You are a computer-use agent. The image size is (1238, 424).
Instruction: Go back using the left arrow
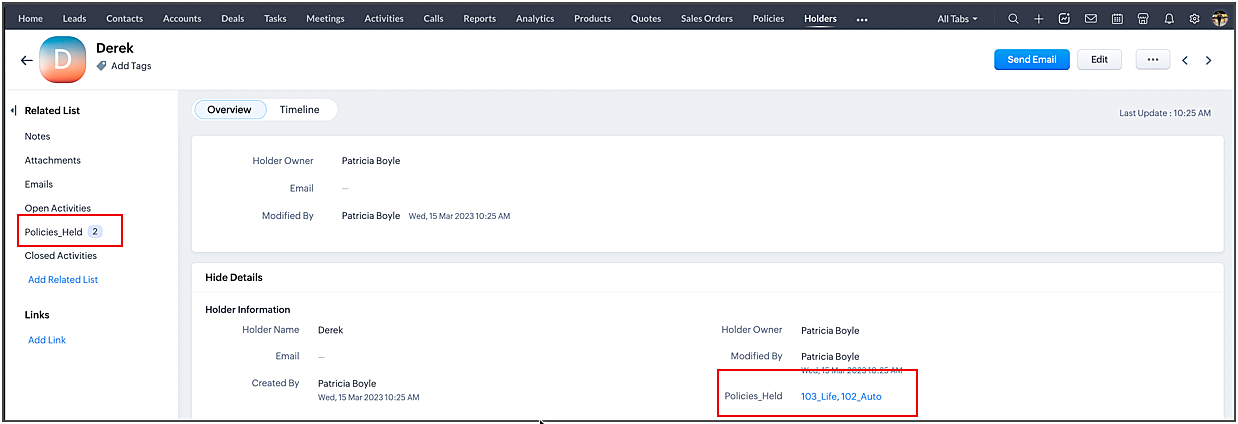(x=27, y=60)
